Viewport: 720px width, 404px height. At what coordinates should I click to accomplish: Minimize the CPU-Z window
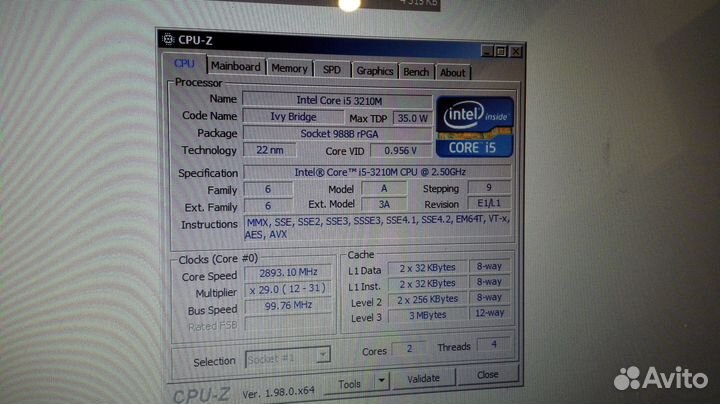click(x=488, y=50)
